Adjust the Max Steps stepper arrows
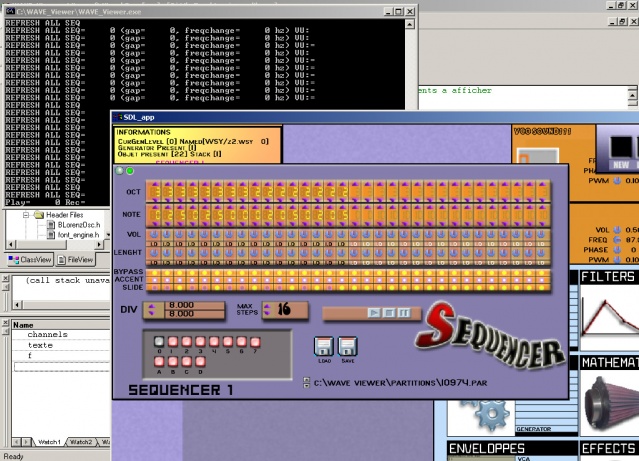This screenshot has height=461, width=639. click(267, 311)
